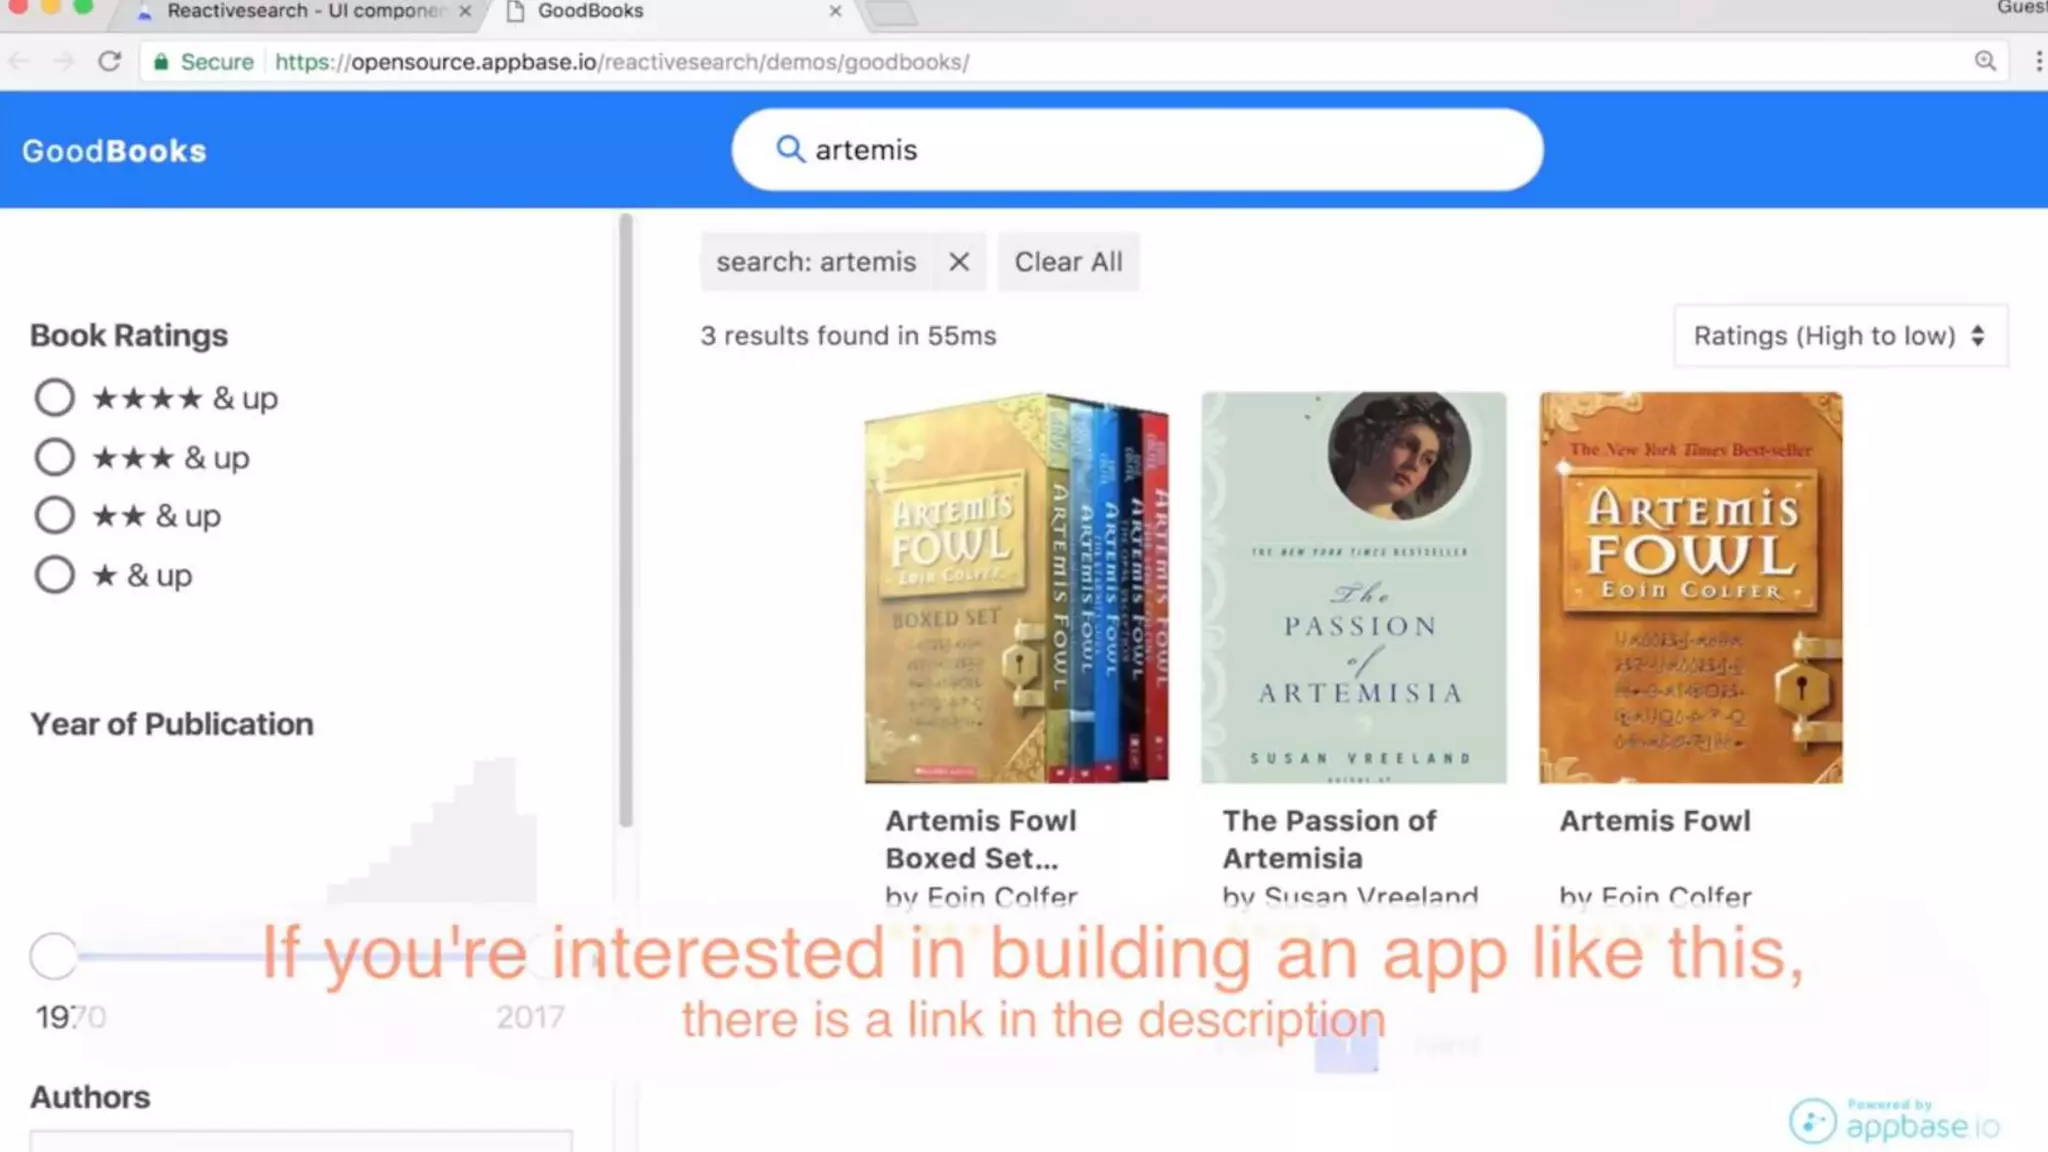The image size is (2048, 1152).
Task: Select the 3 stars & up rating
Action: pos(54,457)
